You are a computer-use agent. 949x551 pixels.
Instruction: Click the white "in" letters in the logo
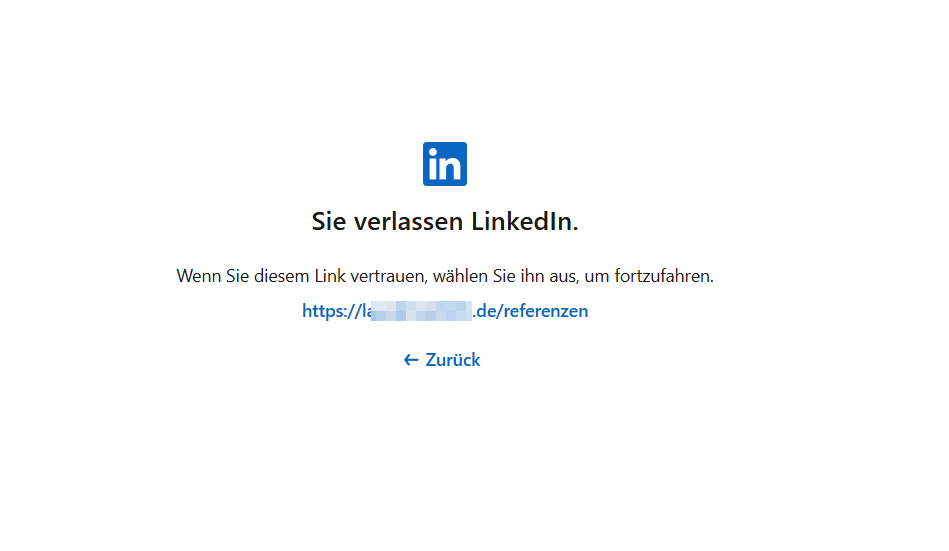[x=445, y=166]
